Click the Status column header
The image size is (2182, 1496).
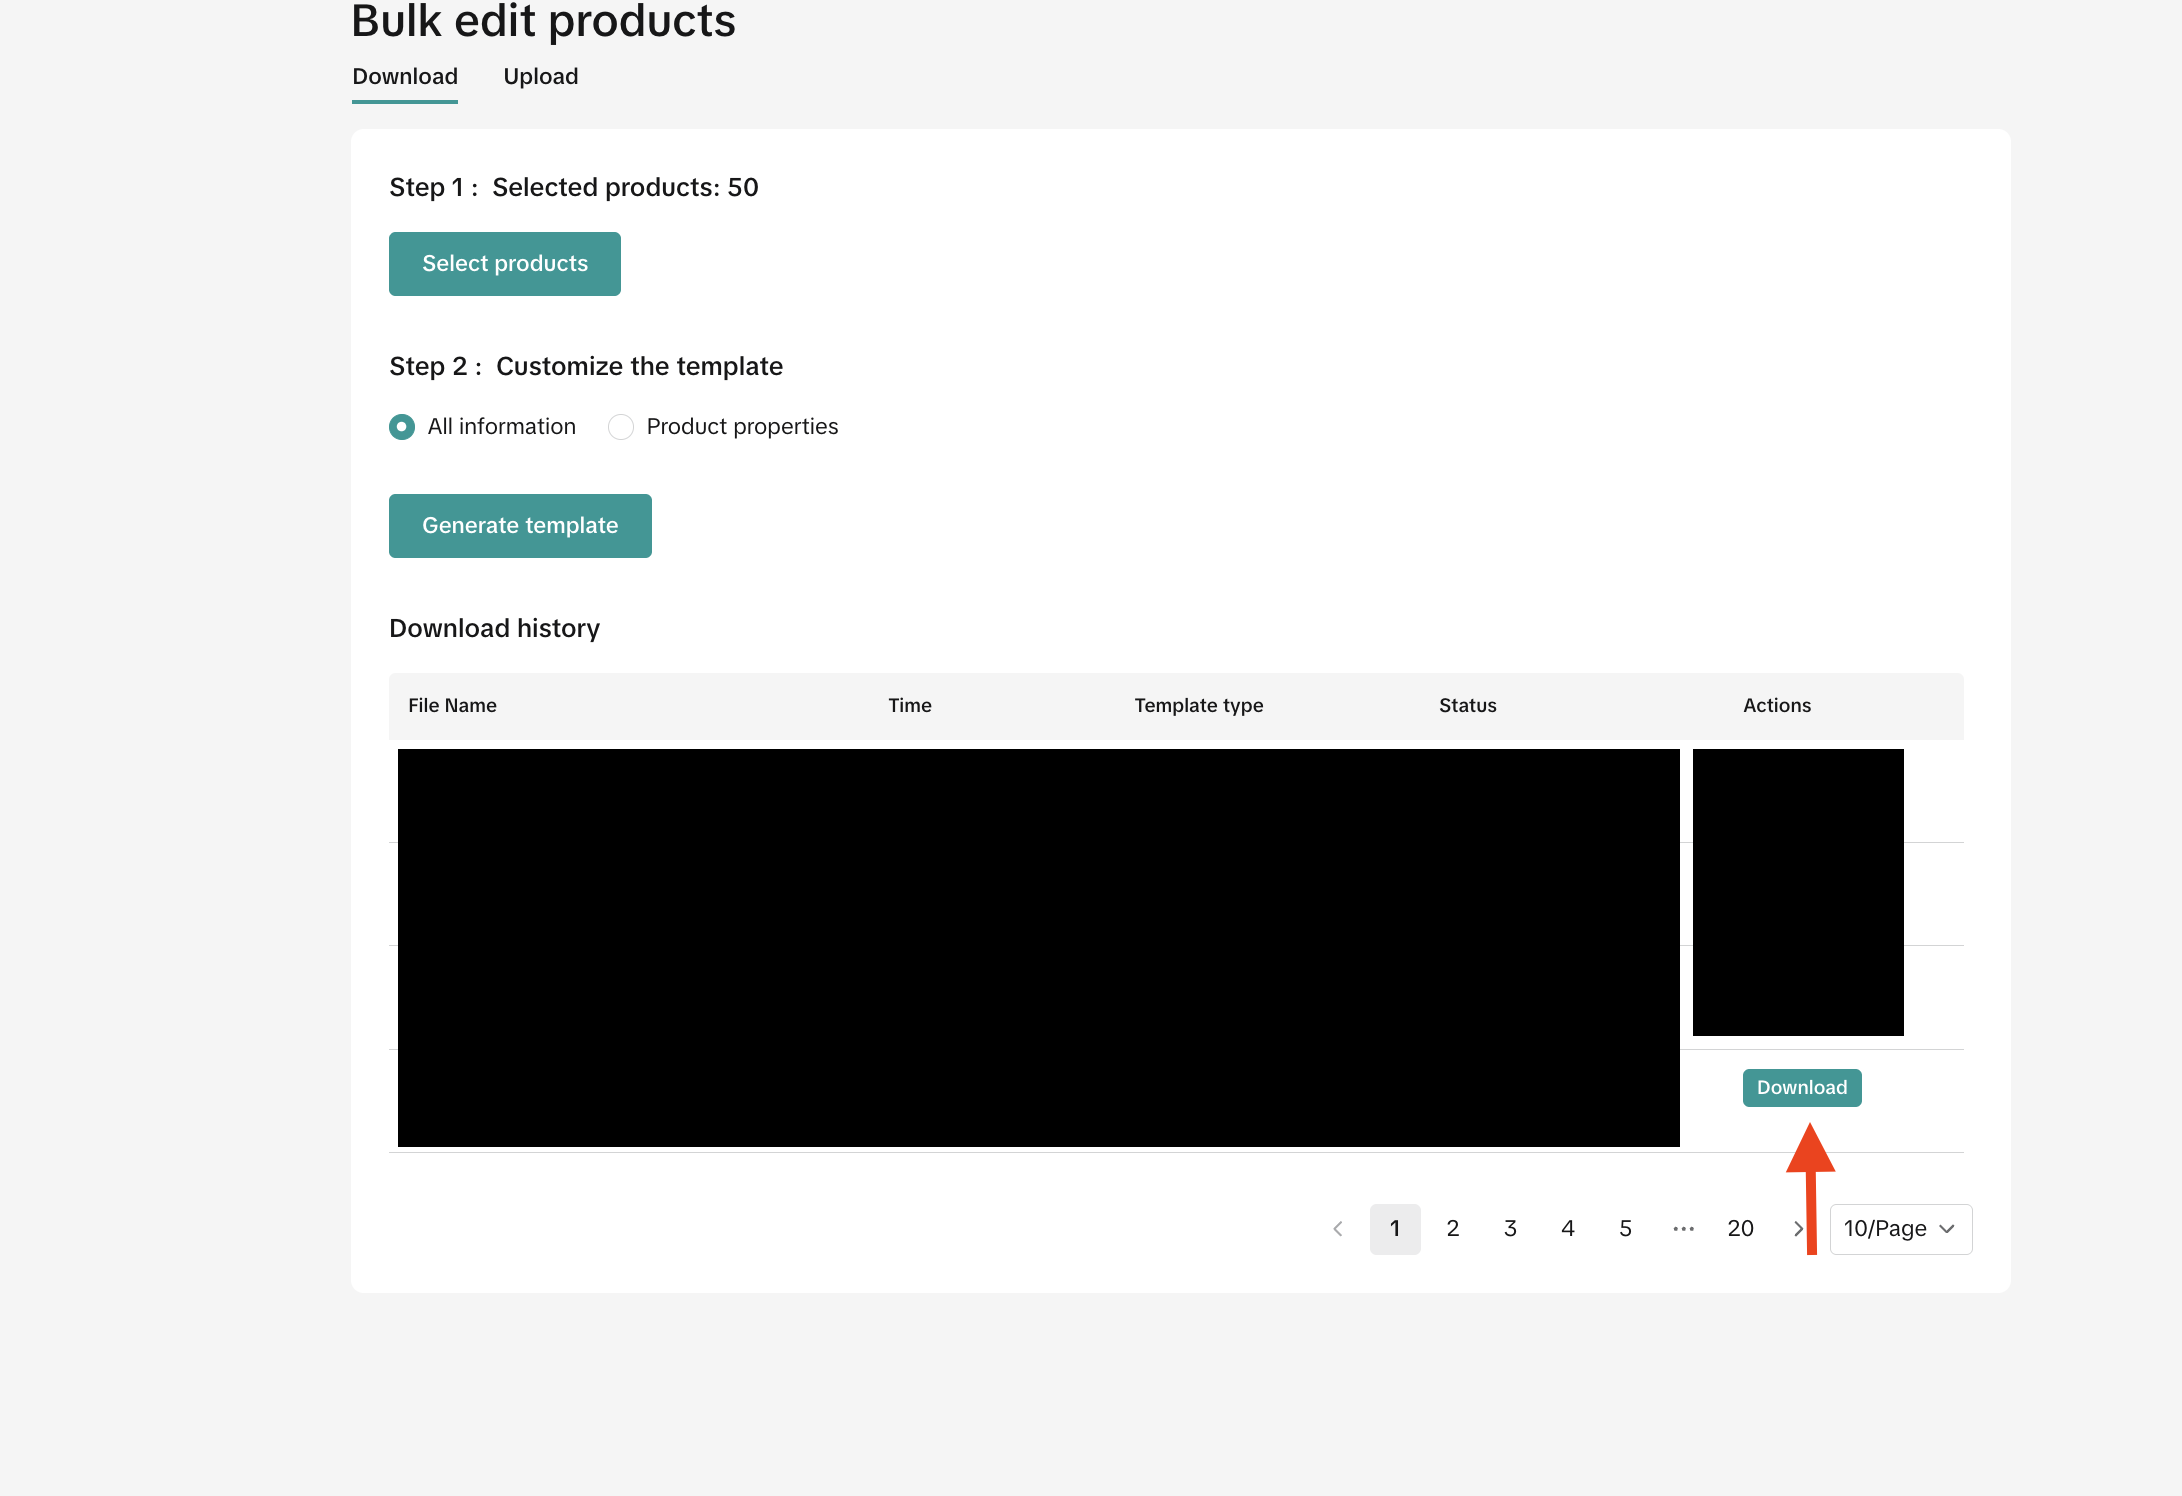1467,706
